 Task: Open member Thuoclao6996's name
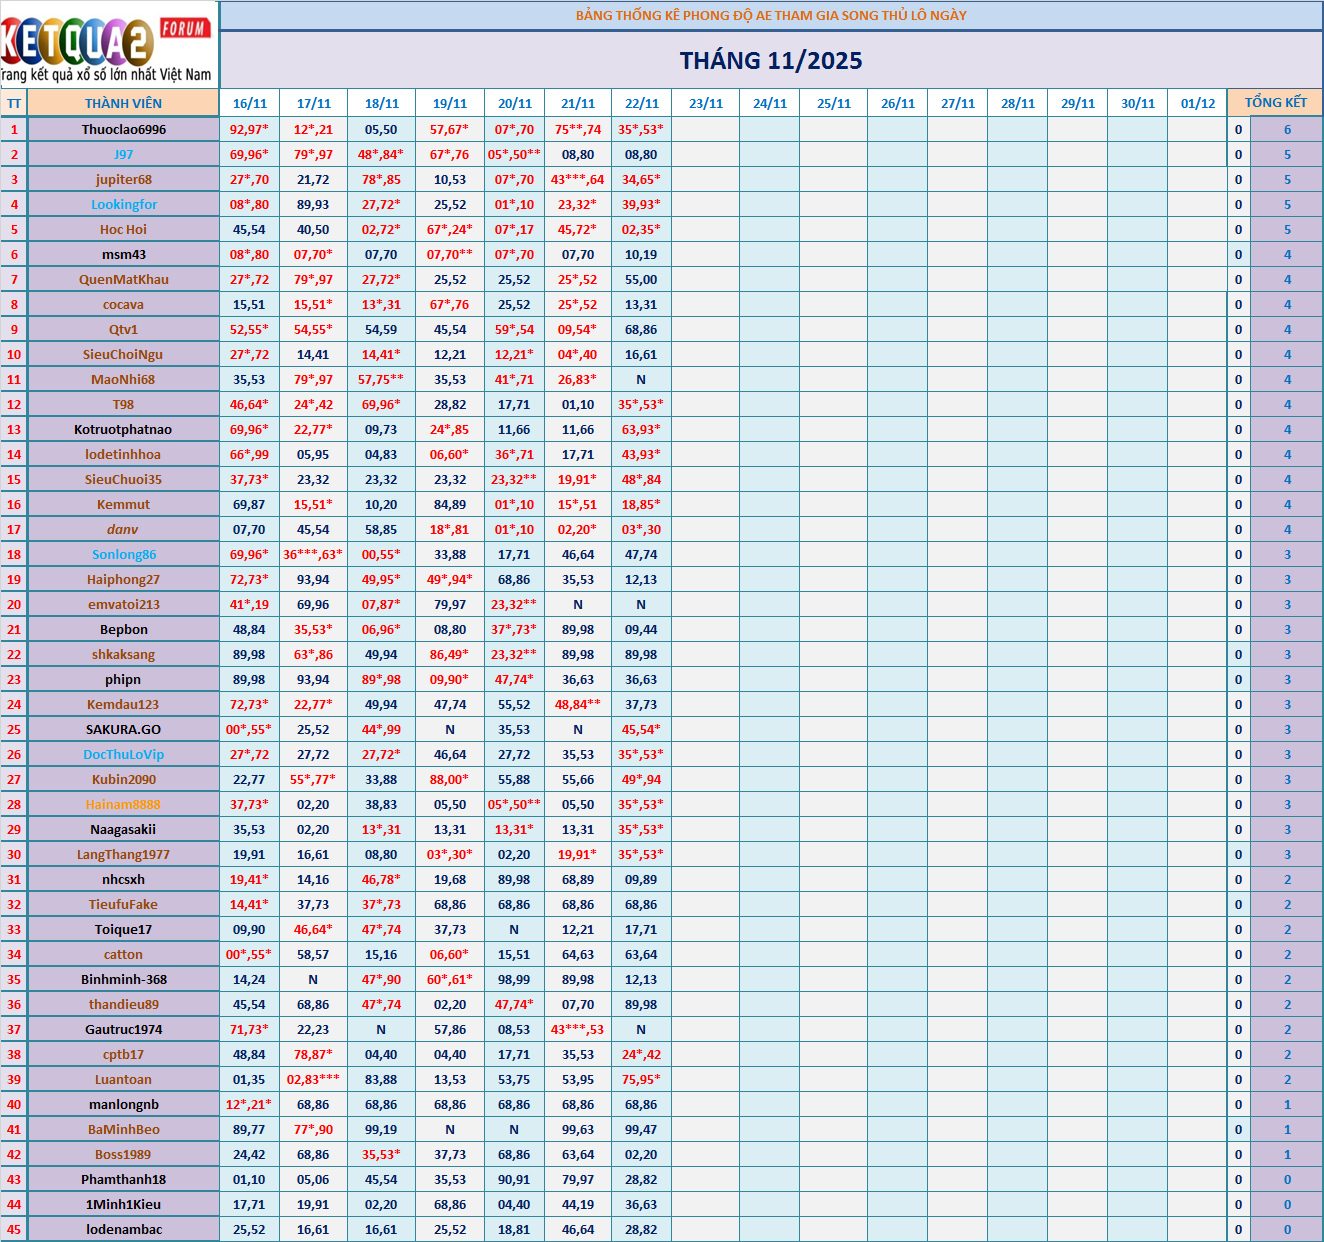[x=124, y=129]
